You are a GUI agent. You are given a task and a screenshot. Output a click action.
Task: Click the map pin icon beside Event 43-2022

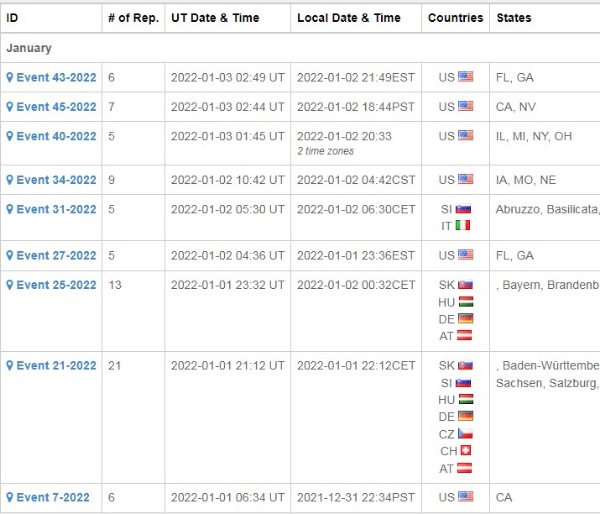(x=10, y=77)
